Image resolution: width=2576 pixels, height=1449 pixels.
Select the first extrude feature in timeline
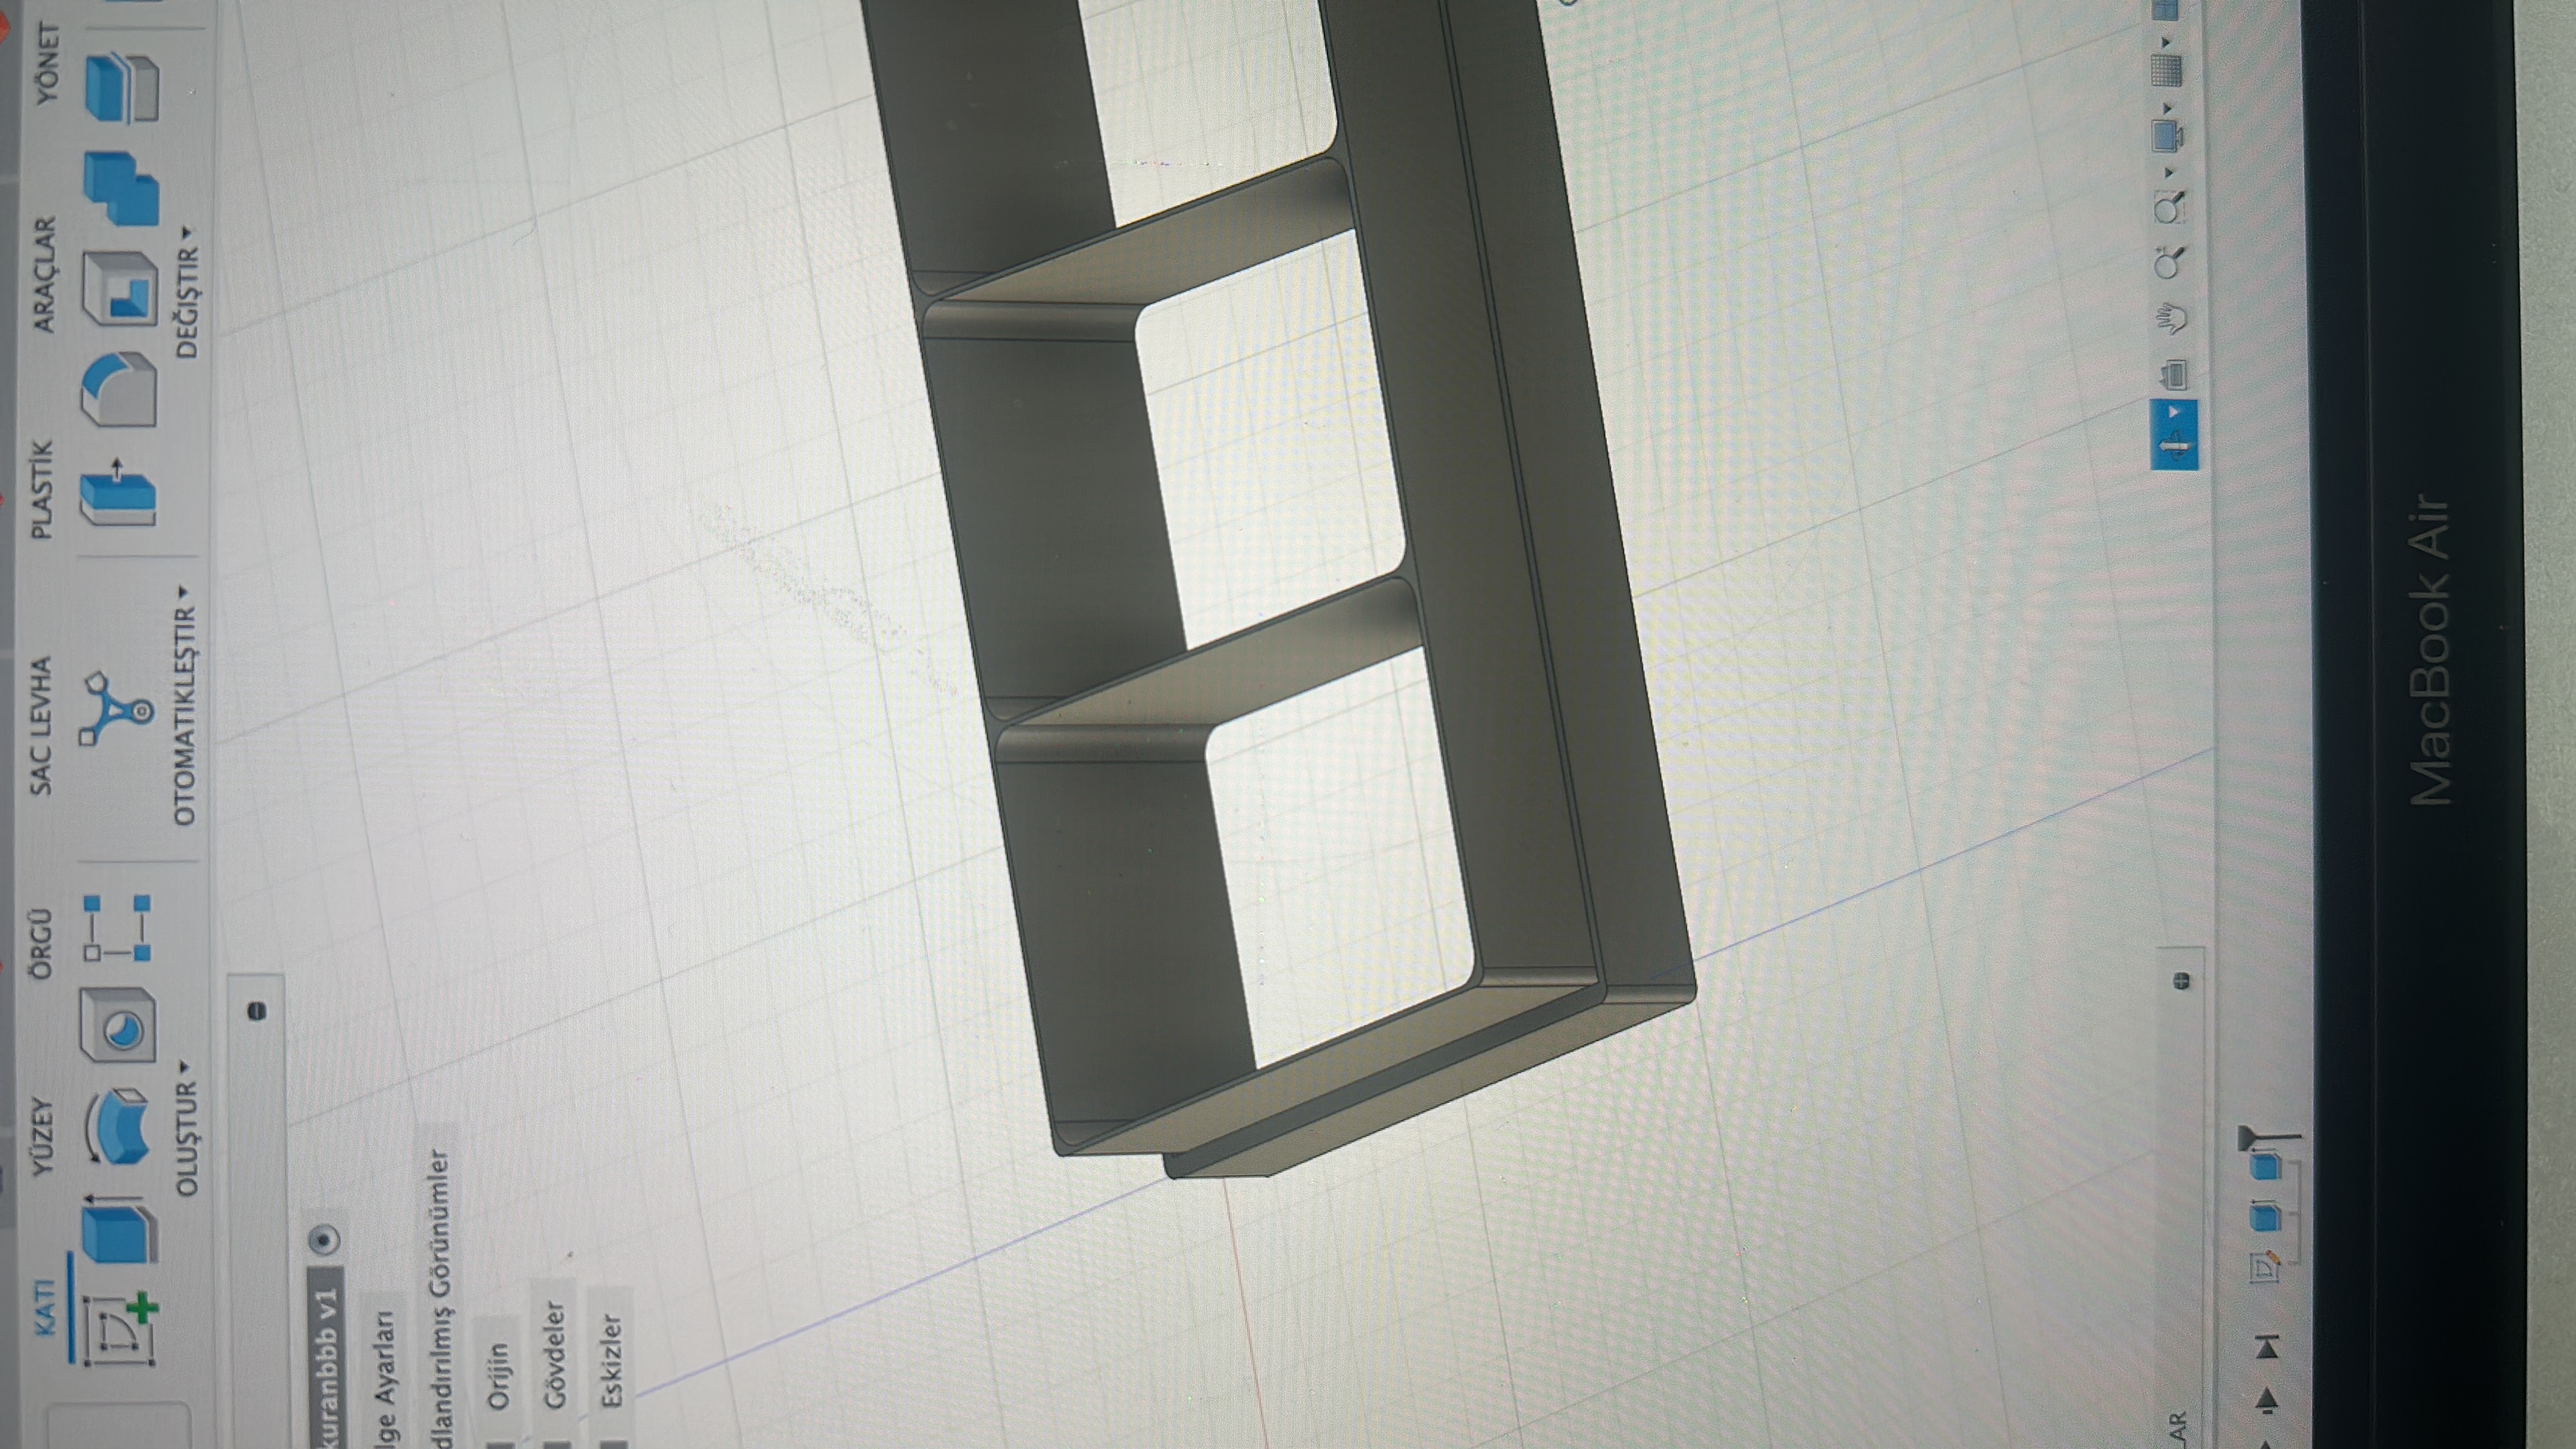[2266, 1217]
